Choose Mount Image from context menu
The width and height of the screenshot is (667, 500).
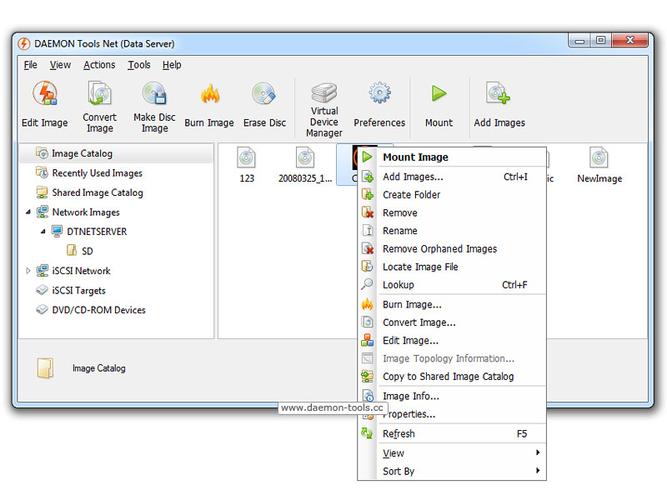(x=415, y=157)
